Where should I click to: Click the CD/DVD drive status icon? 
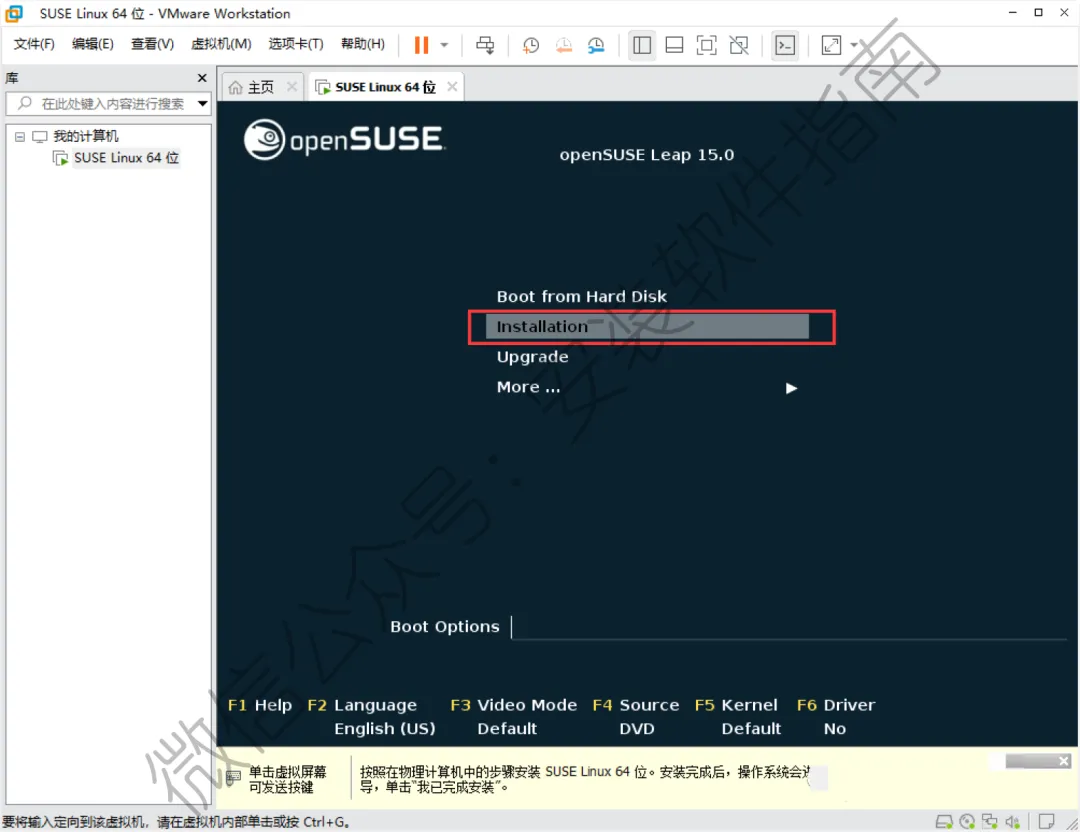(x=967, y=822)
